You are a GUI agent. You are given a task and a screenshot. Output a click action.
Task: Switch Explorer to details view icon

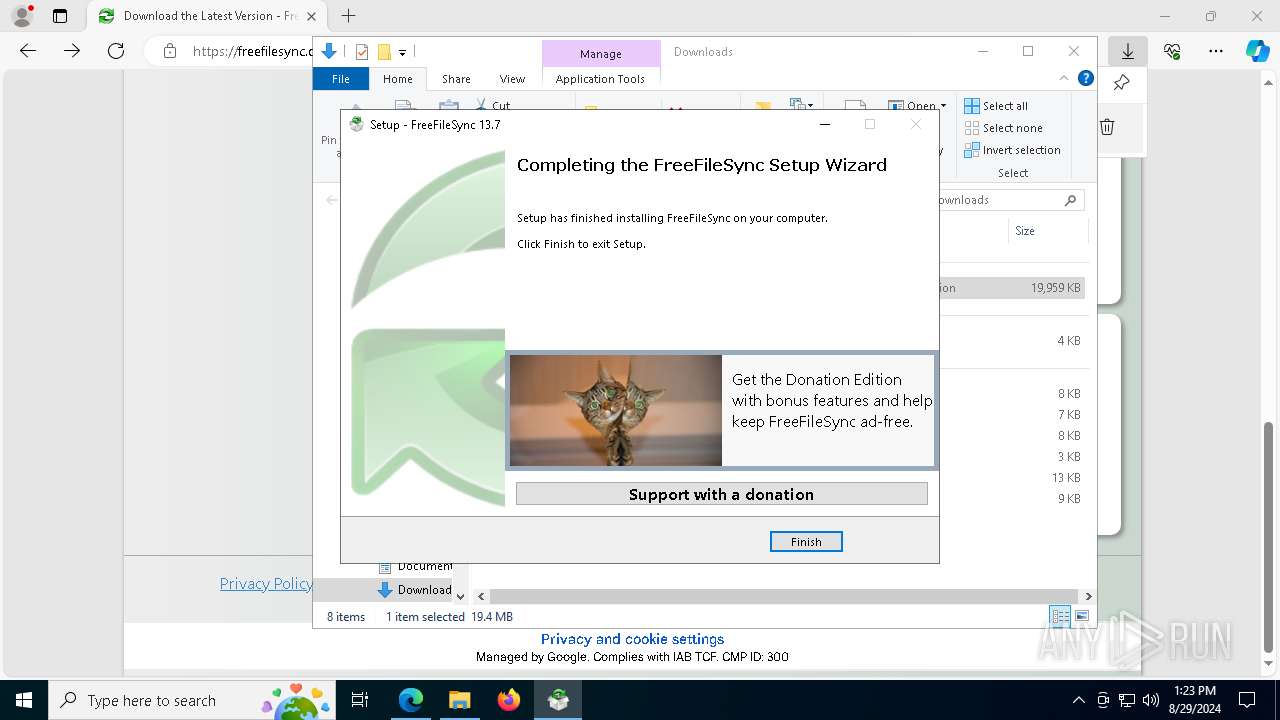(1060, 617)
